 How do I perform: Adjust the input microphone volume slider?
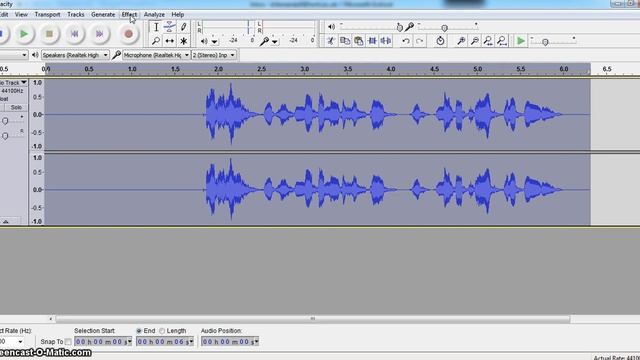448,27
